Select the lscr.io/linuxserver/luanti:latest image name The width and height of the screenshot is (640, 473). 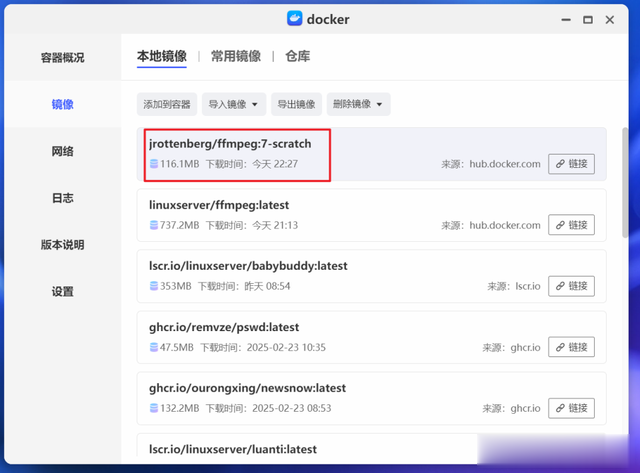(233, 449)
